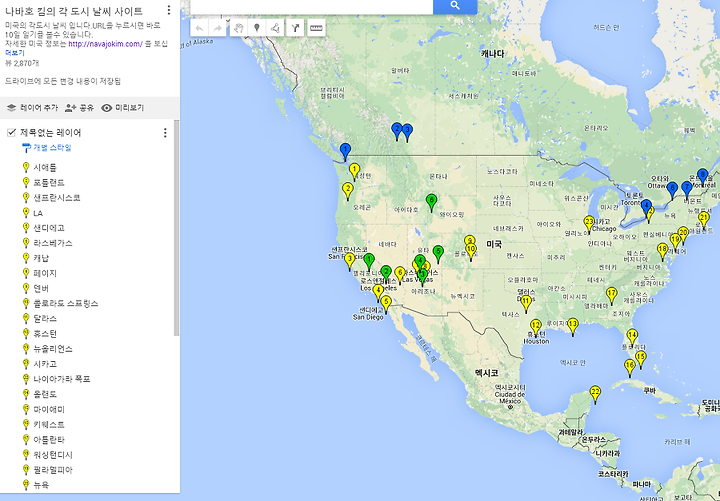Open the navajokim.com link

[x=106, y=44]
